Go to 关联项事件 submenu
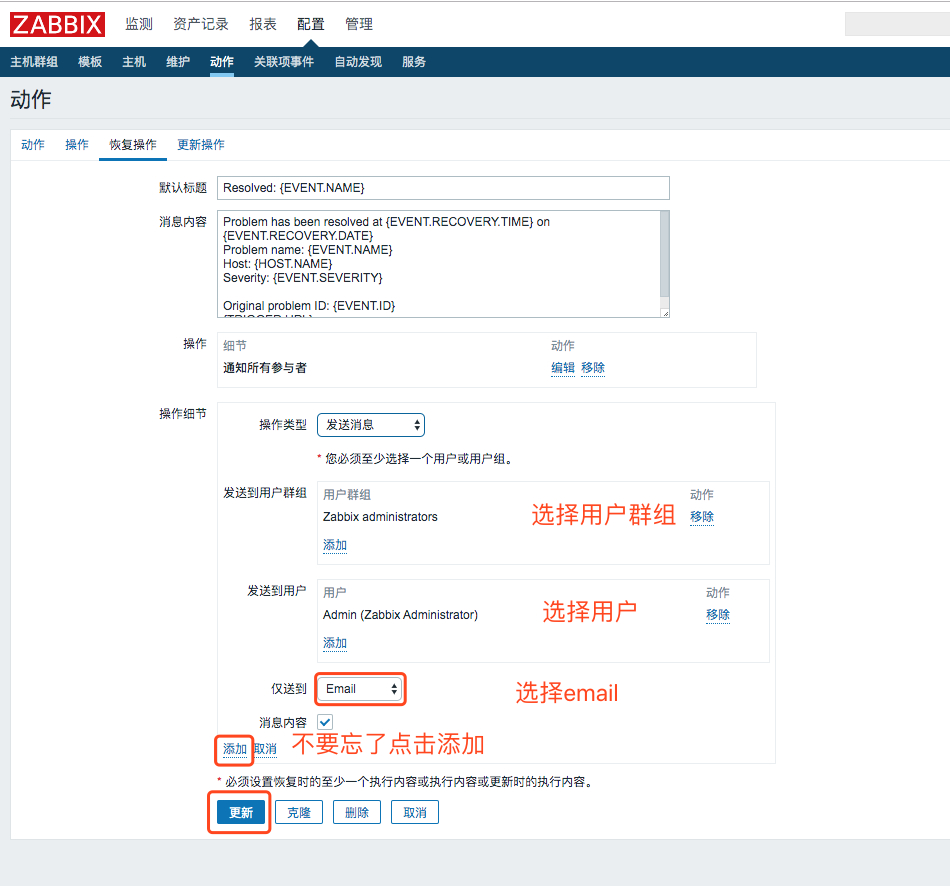The image size is (950, 886). (x=284, y=62)
